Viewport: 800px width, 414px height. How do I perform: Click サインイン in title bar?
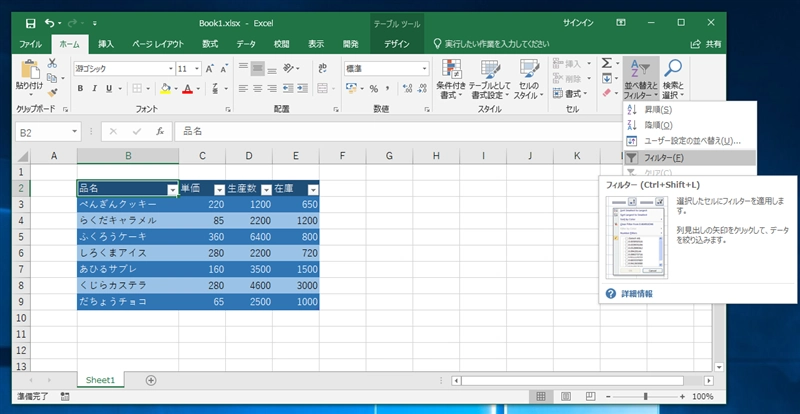point(578,23)
